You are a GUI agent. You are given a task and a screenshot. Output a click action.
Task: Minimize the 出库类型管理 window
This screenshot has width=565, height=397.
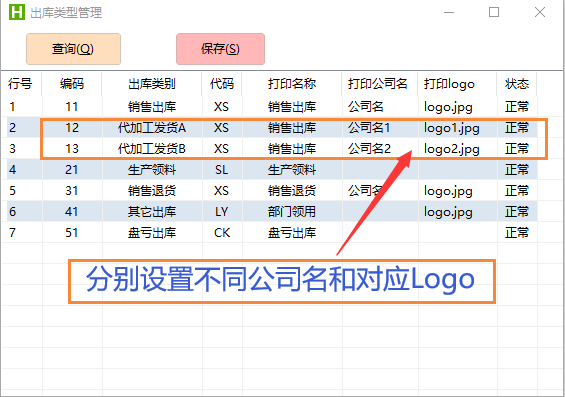coord(449,12)
